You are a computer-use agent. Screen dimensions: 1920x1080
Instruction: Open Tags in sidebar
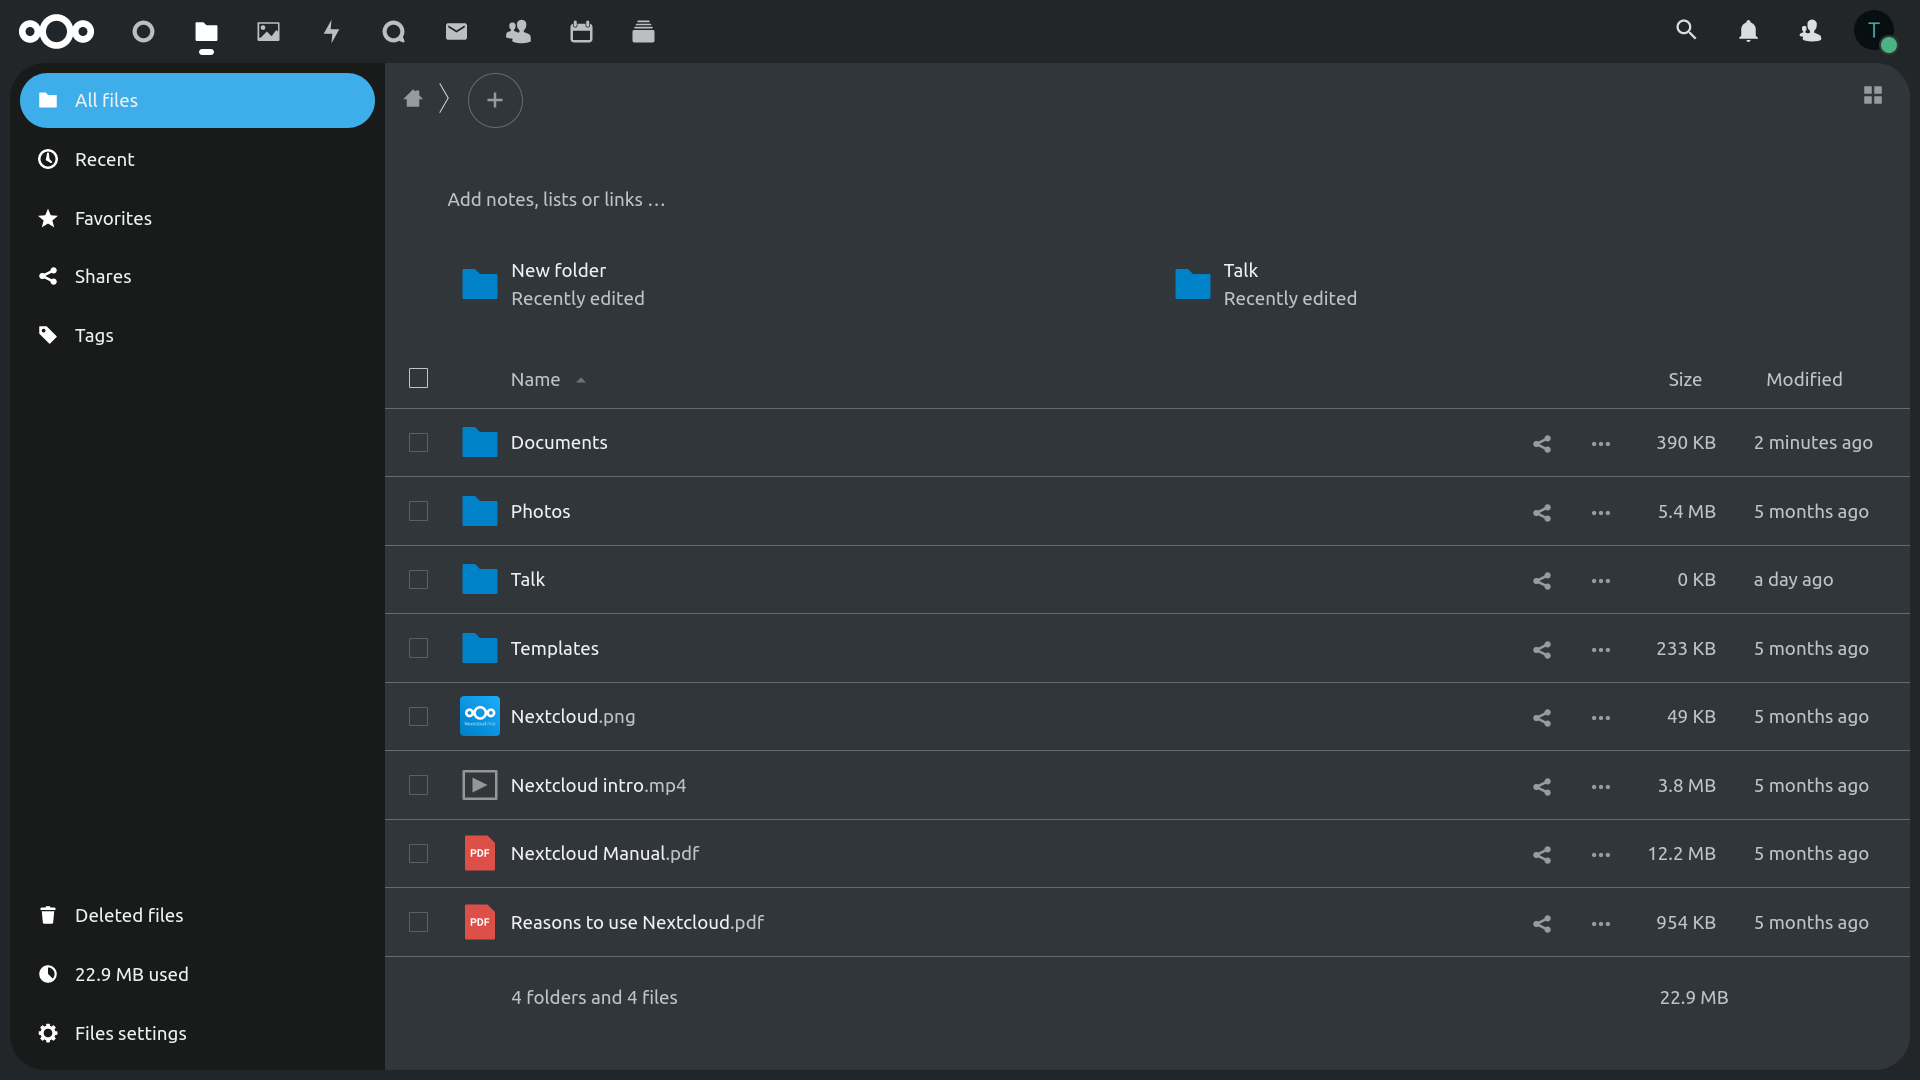point(197,335)
